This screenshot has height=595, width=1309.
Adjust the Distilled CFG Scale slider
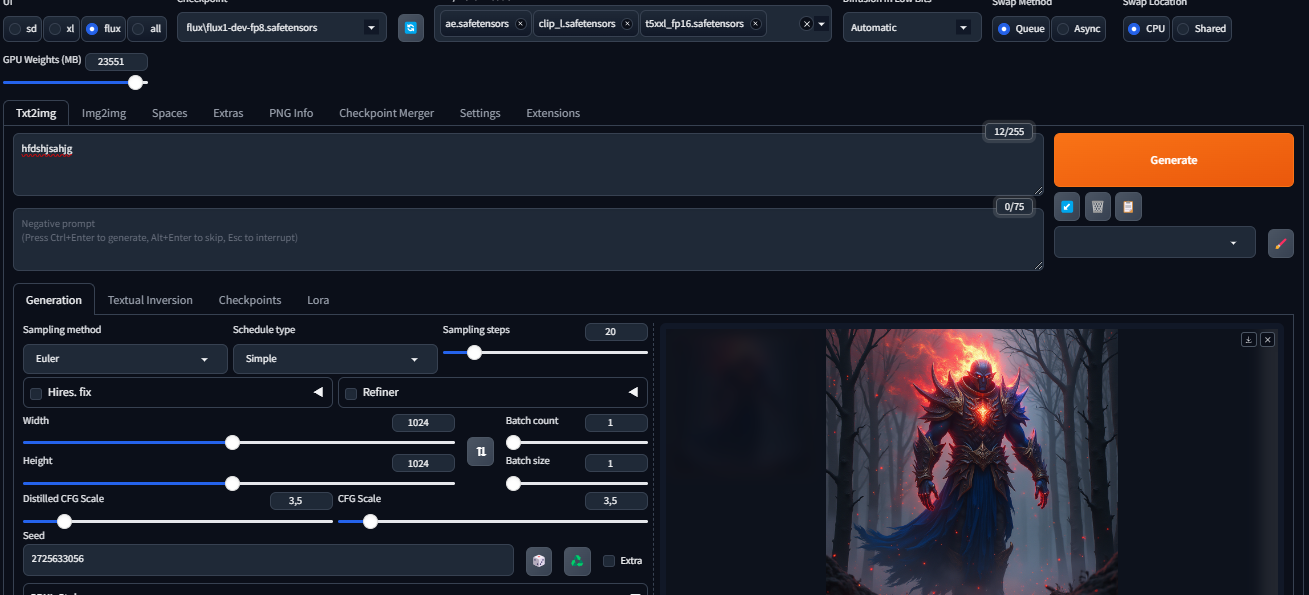tap(178, 521)
